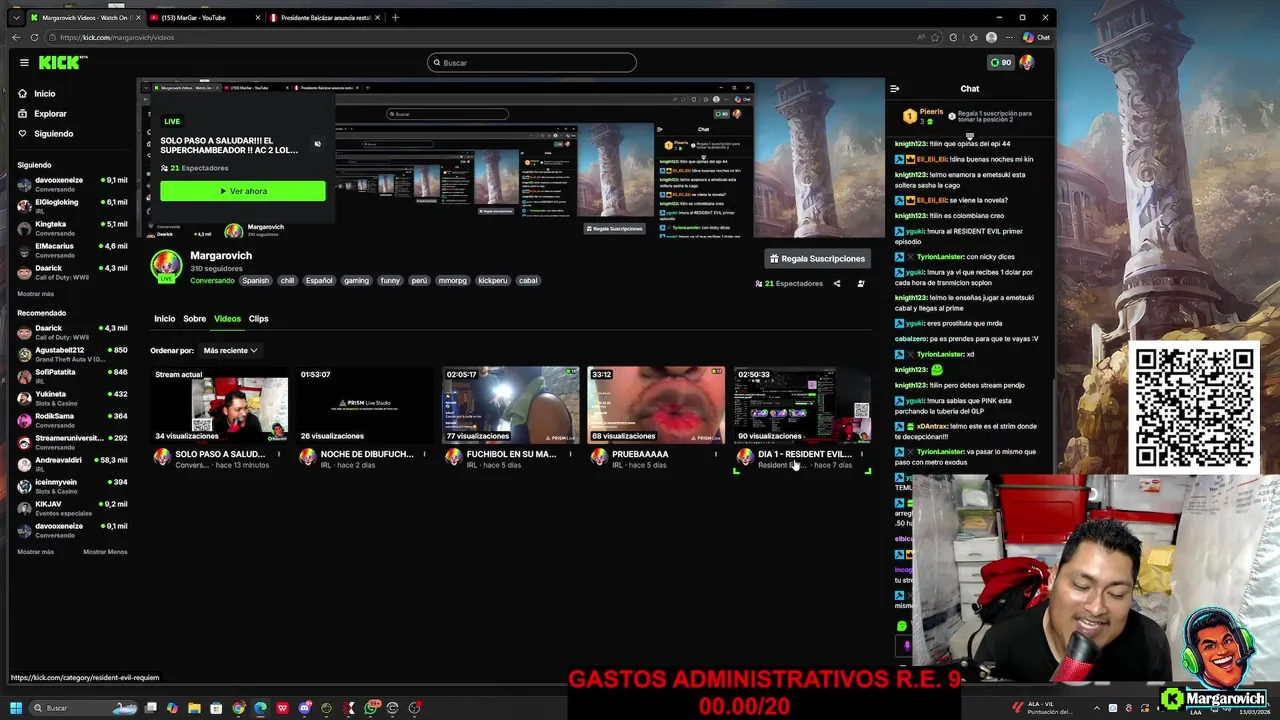
Task: Switch to the Clips channel tab
Action: pos(258,319)
